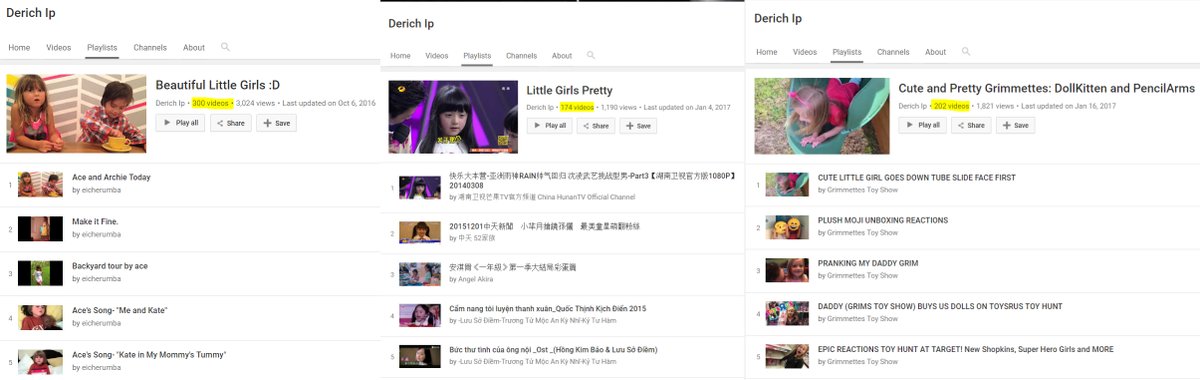
Task: Share the Beautiful Little Girls :D playlist
Action: (x=230, y=123)
